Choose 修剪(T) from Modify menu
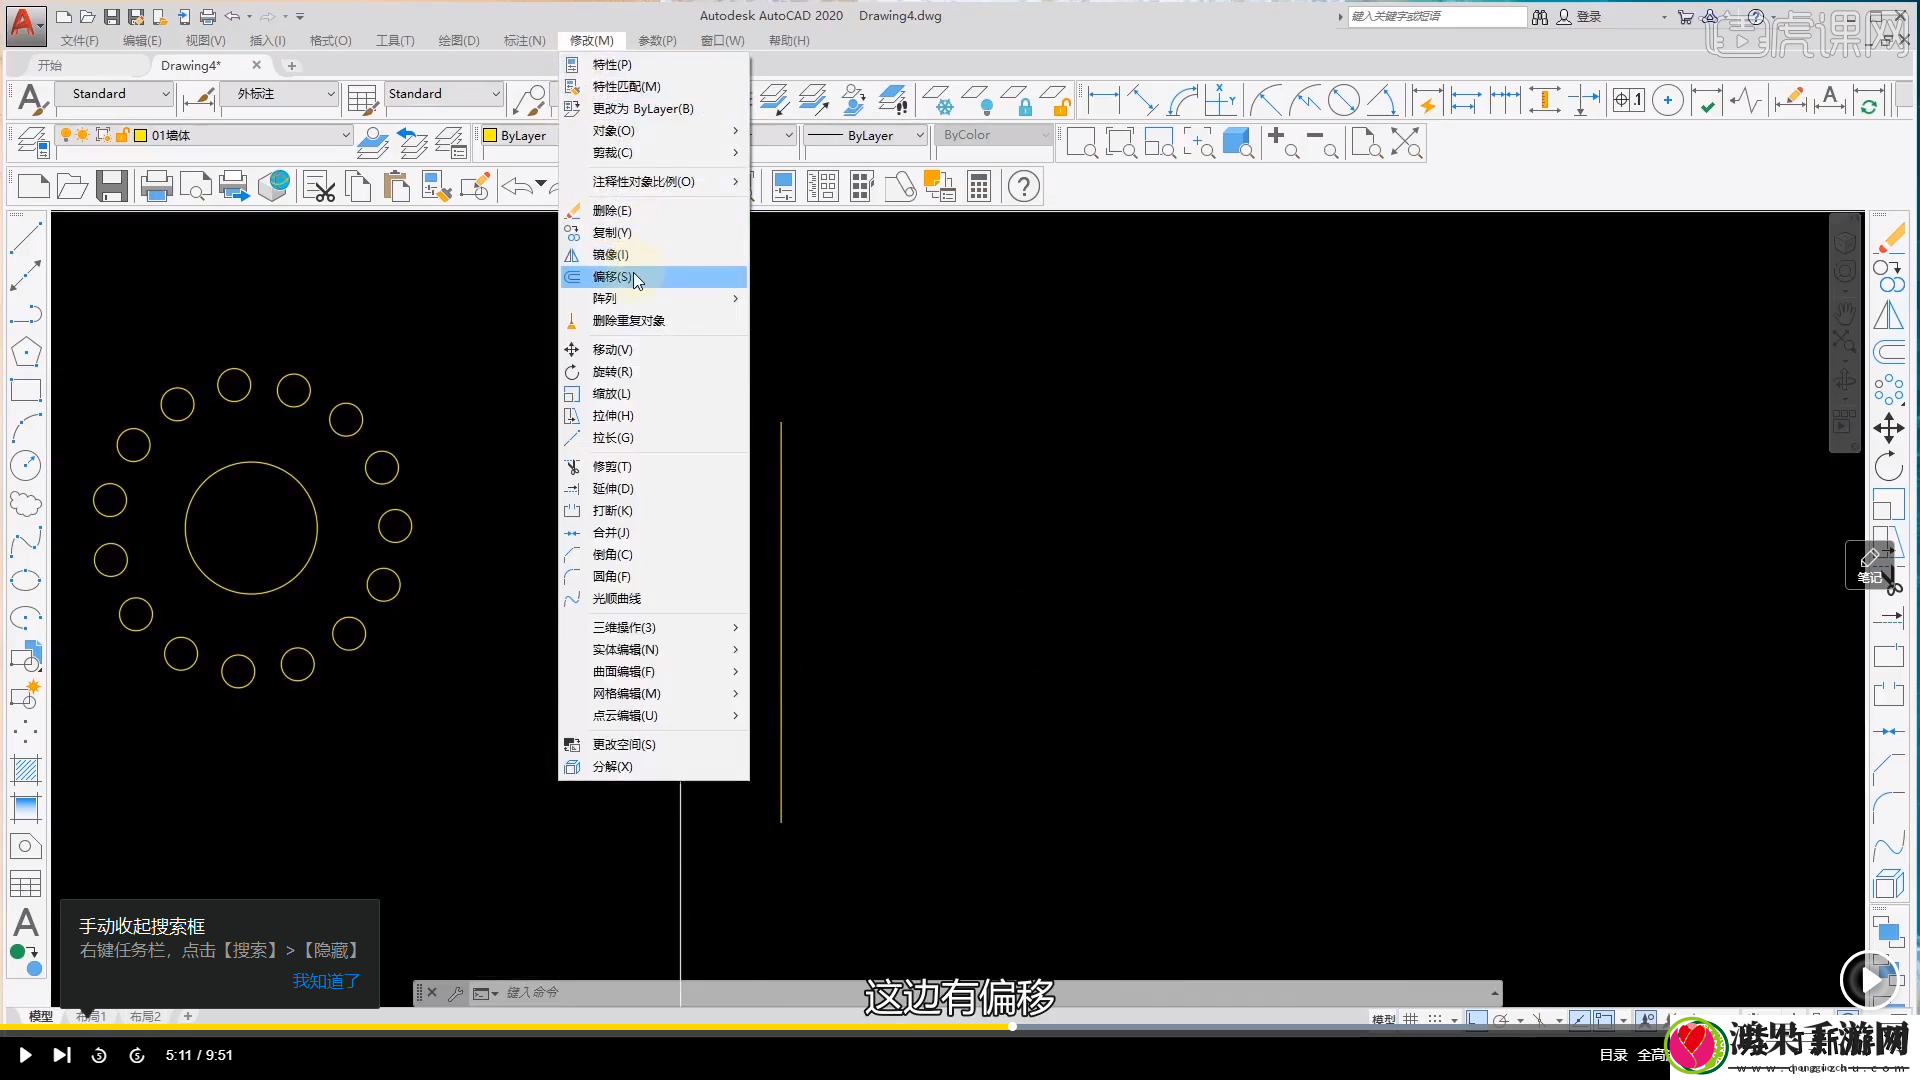Screen dimensions: 1920x1080 tap(654, 467)
